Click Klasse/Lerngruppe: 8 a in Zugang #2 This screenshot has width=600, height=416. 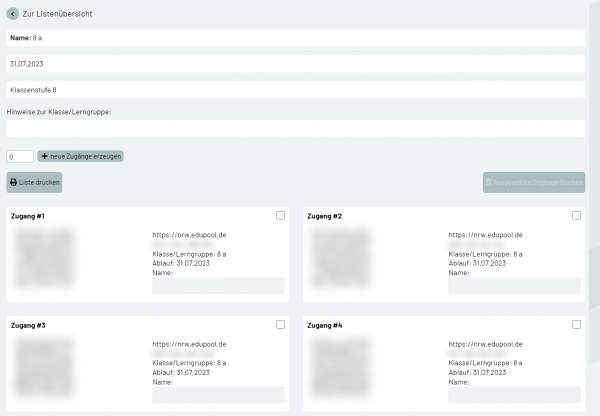coord(486,254)
